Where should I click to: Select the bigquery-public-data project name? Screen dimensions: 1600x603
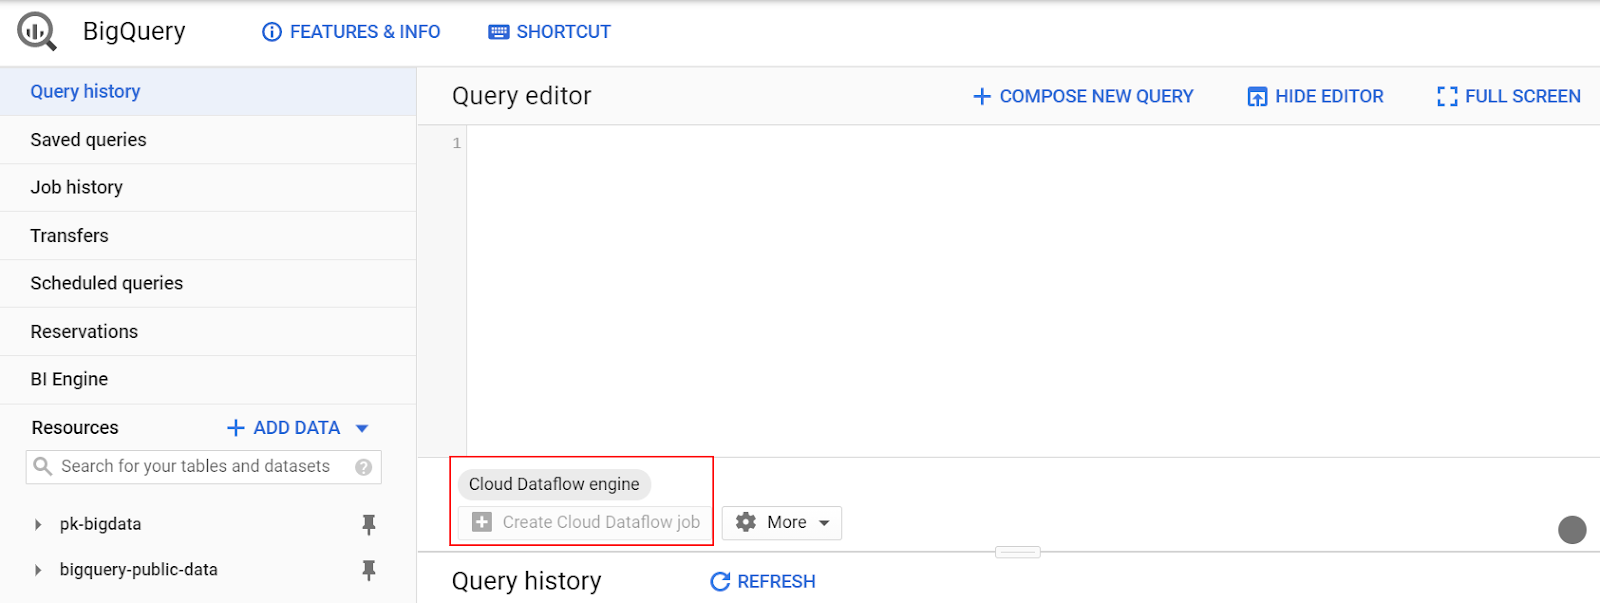(x=138, y=570)
